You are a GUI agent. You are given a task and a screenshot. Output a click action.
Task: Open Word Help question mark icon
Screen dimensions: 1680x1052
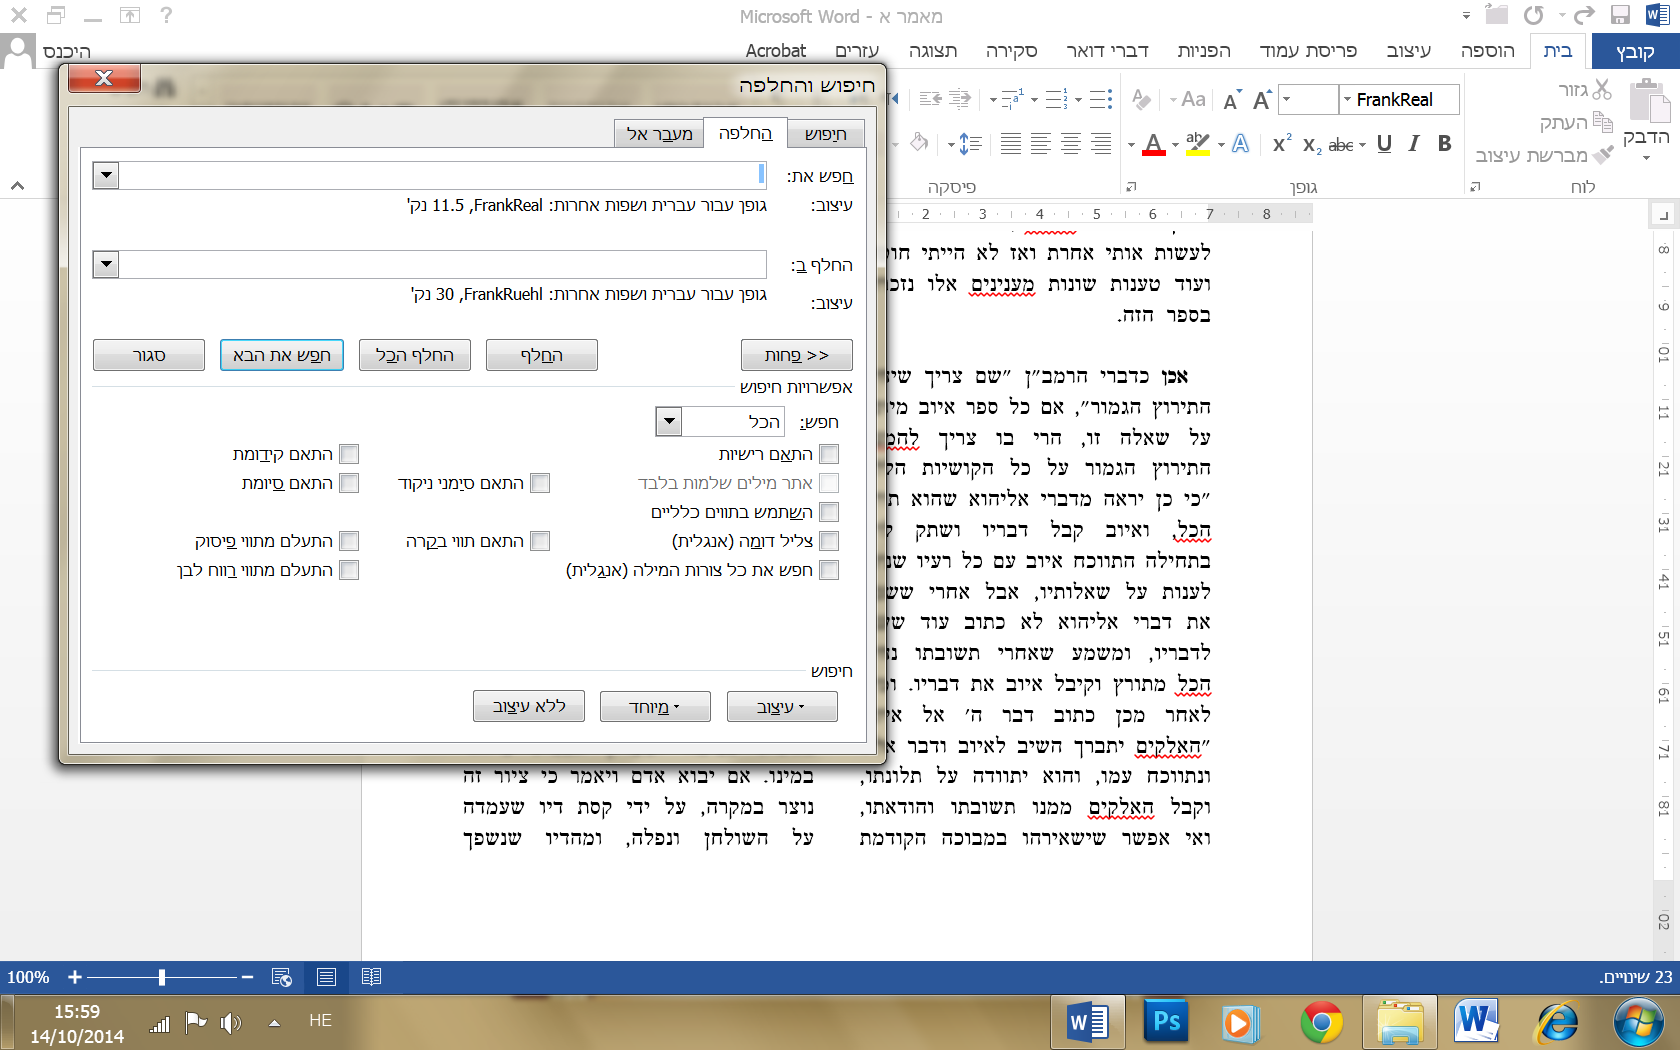pyautogui.click(x=166, y=15)
